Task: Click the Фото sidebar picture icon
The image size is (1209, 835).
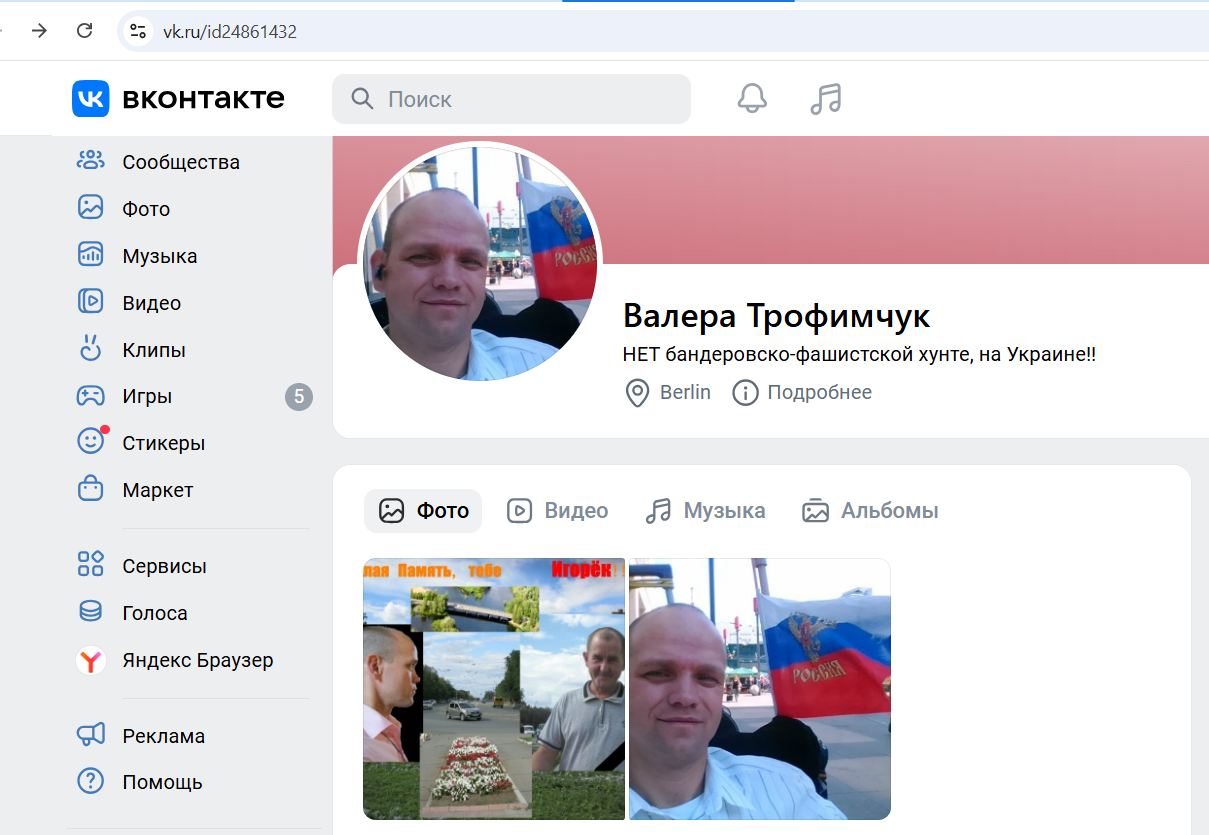Action: click(91, 208)
